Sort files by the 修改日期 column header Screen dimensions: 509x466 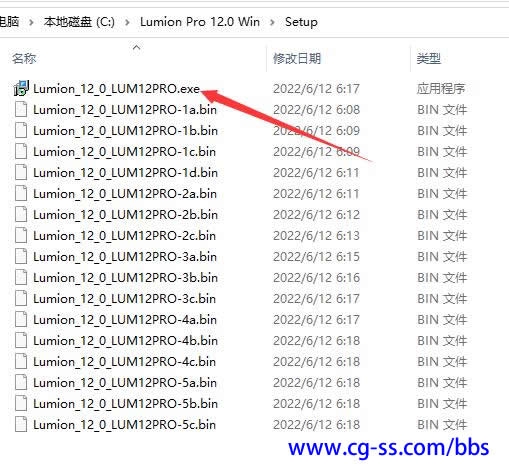click(297, 59)
